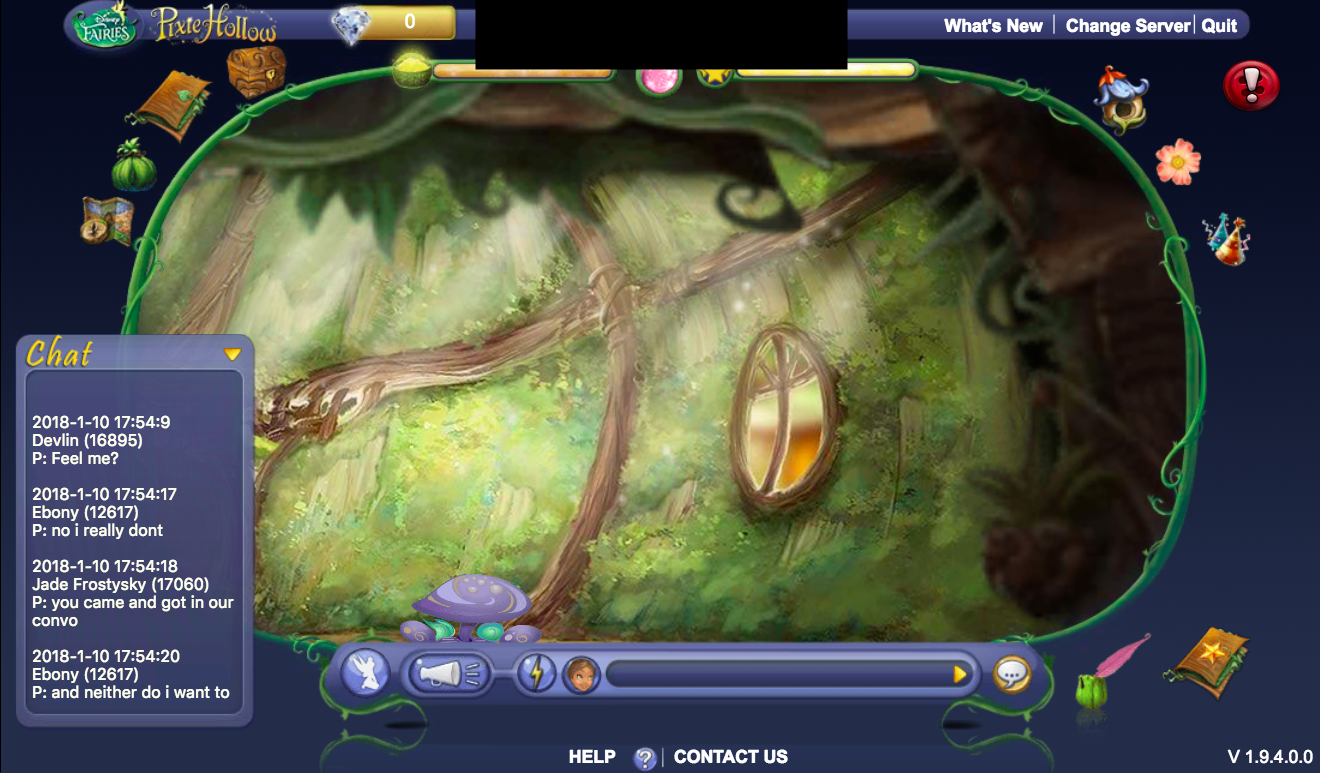Open the flower birdhouse icon

(x=1124, y=98)
